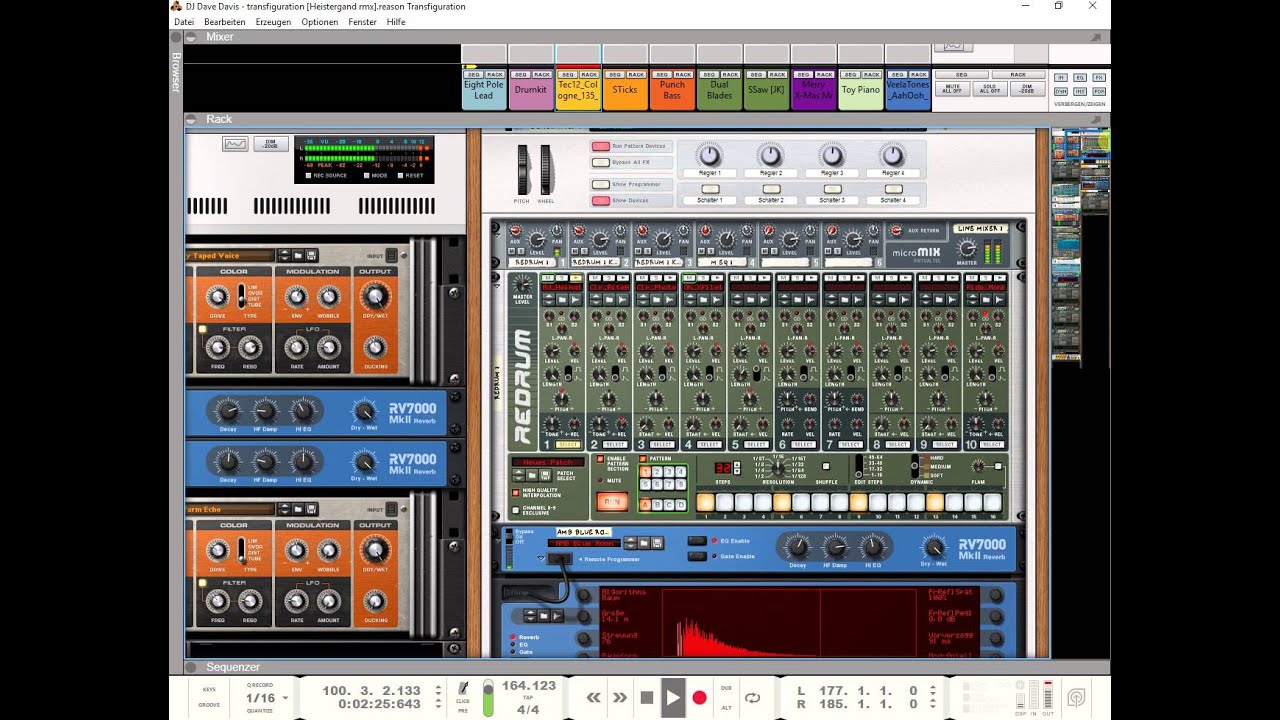Rewind the song position

tap(593, 697)
